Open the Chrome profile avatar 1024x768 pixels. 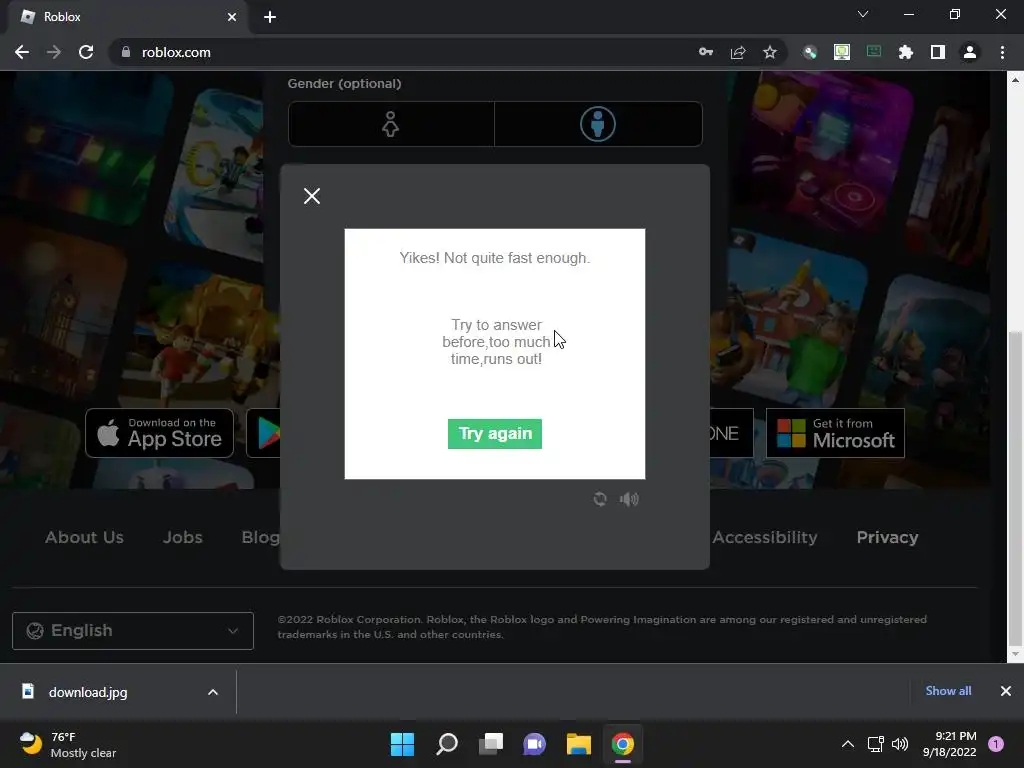click(970, 52)
